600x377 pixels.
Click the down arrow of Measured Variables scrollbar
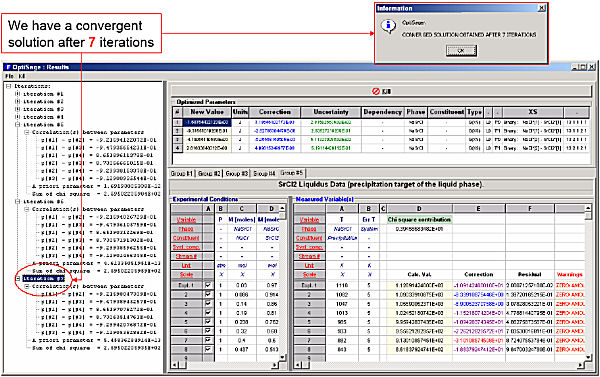589,357
